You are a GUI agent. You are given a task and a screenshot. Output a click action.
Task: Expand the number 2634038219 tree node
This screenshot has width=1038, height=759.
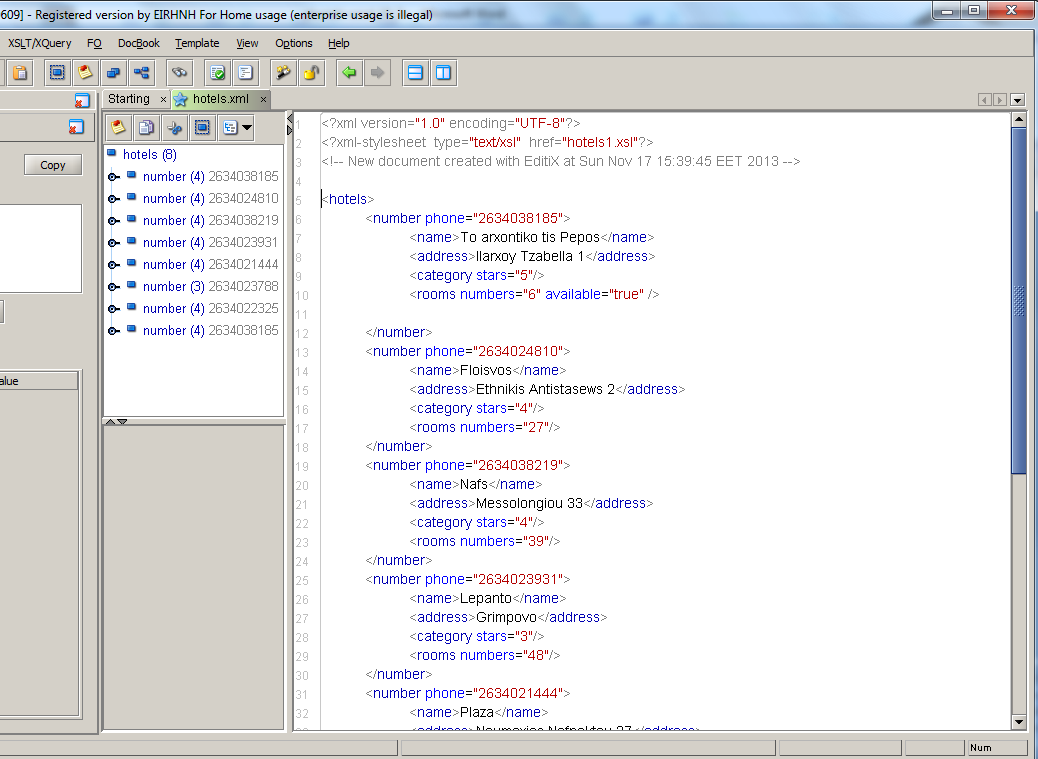click(x=113, y=221)
